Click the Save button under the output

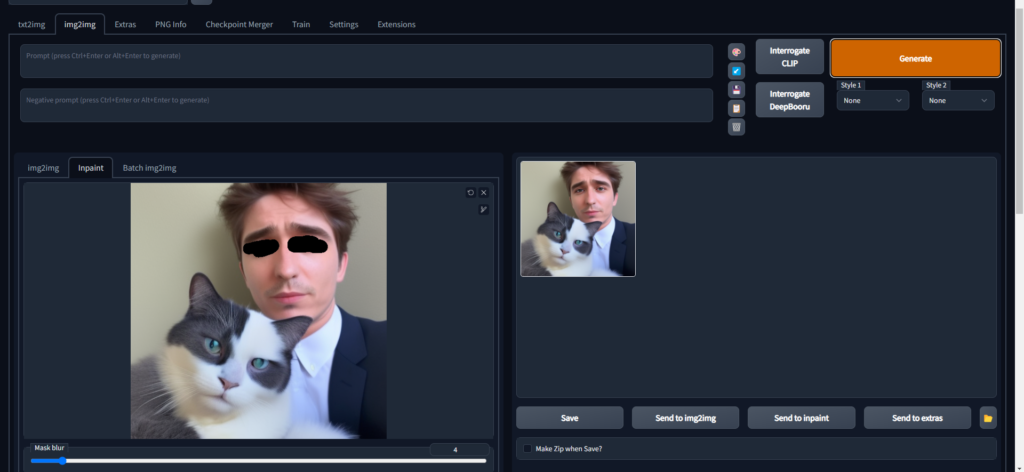click(569, 418)
